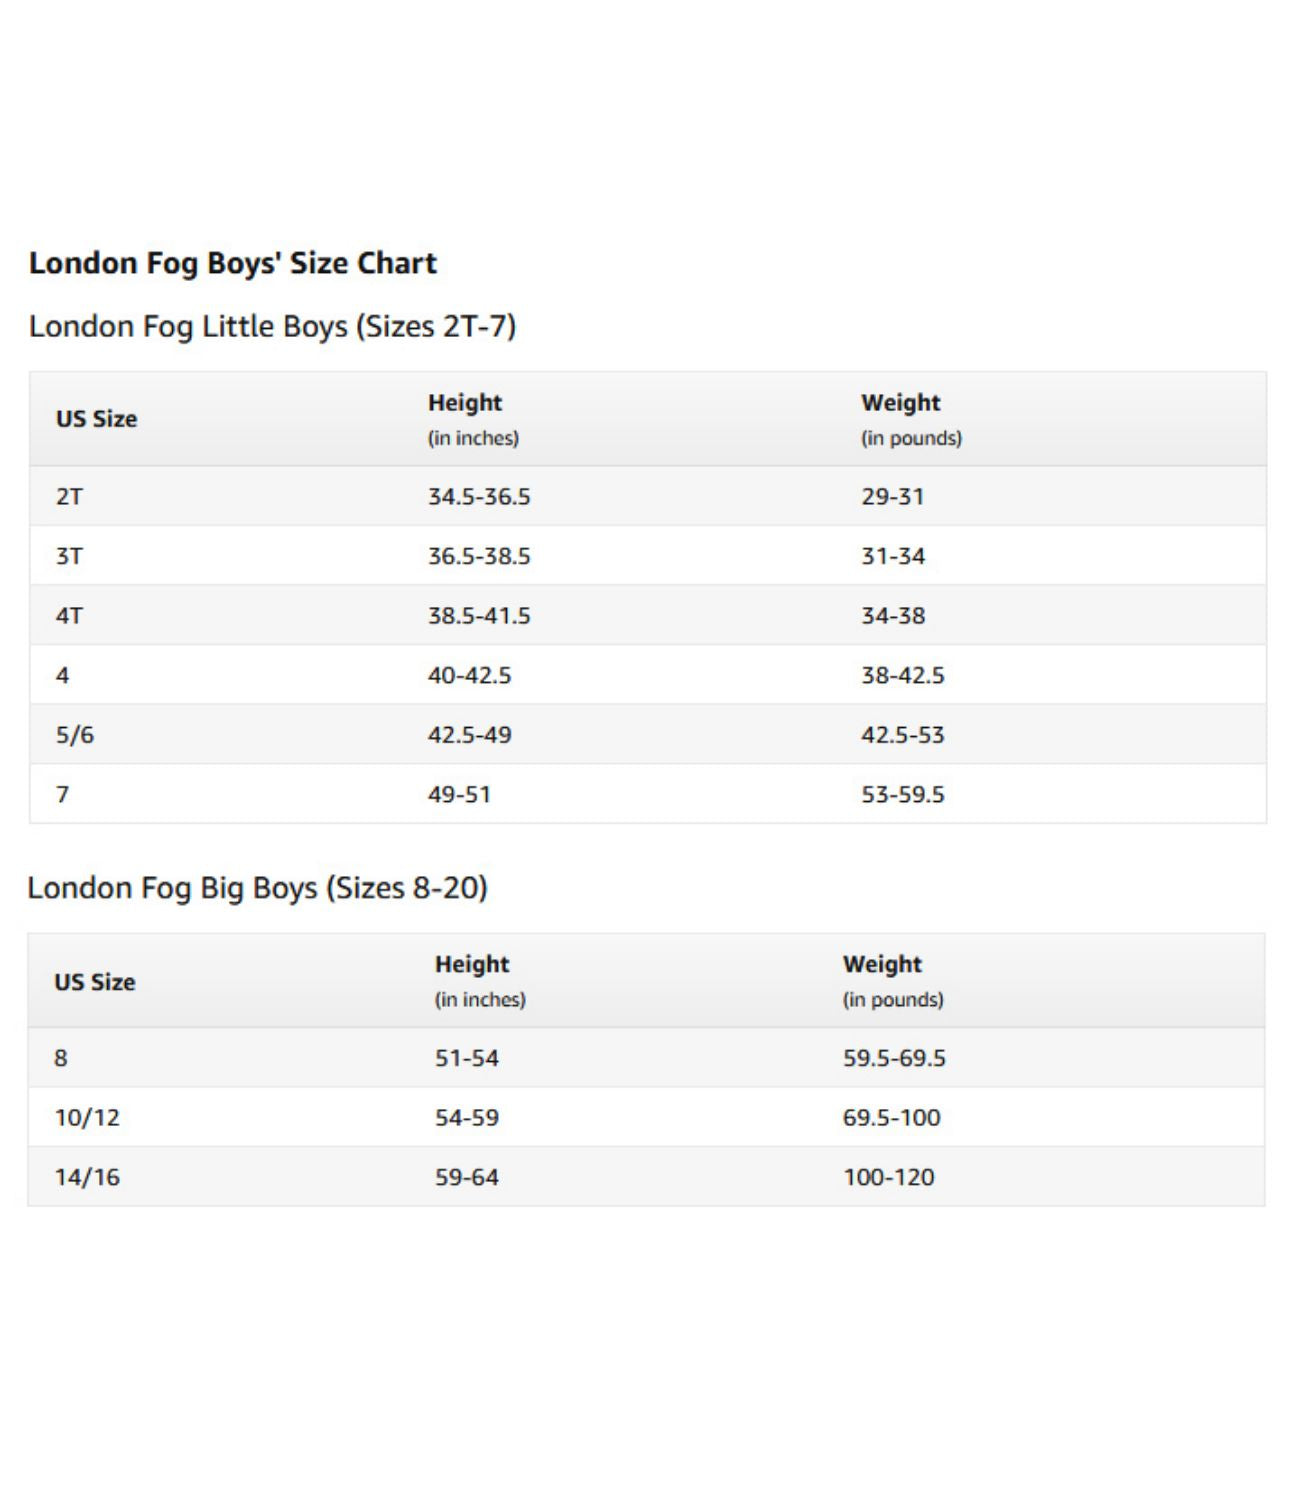Click the 2T size cell
The image size is (1300, 1500).
(69, 496)
